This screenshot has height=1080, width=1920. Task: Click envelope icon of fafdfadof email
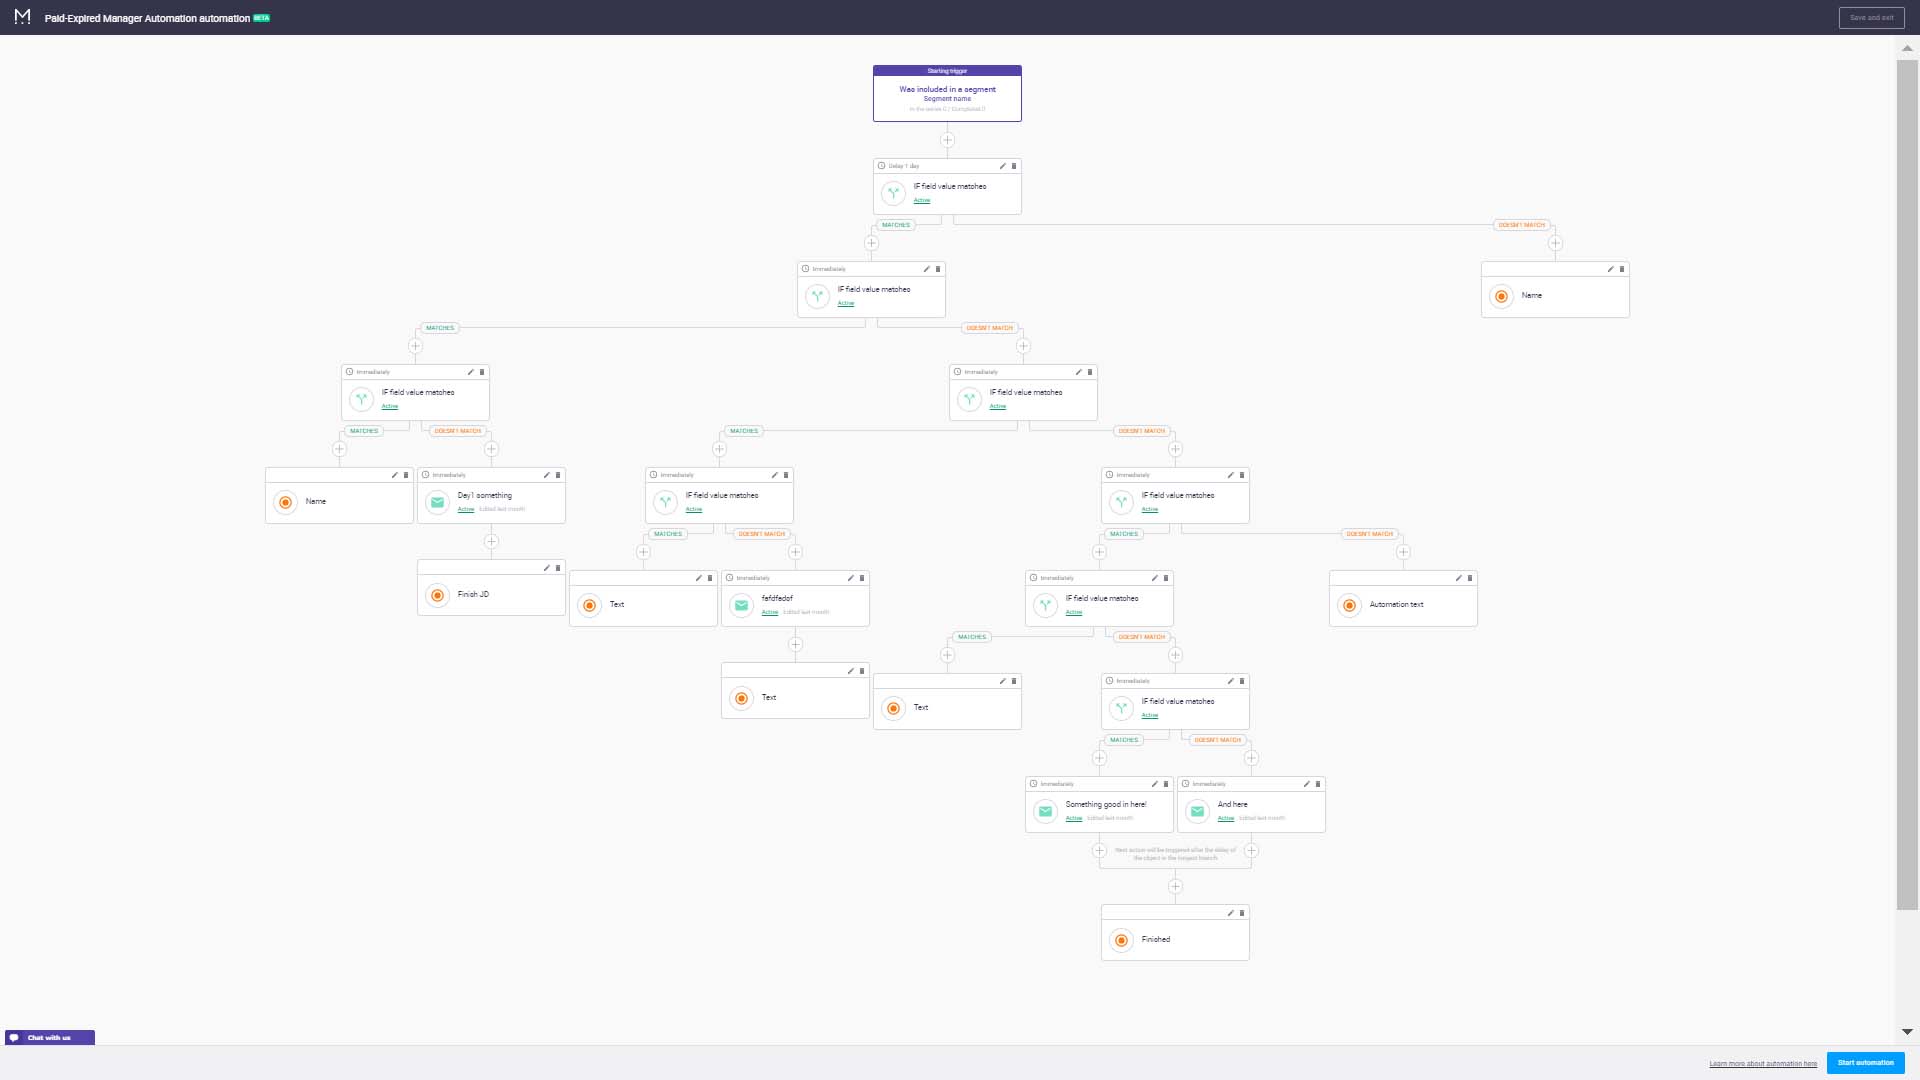point(741,605)
